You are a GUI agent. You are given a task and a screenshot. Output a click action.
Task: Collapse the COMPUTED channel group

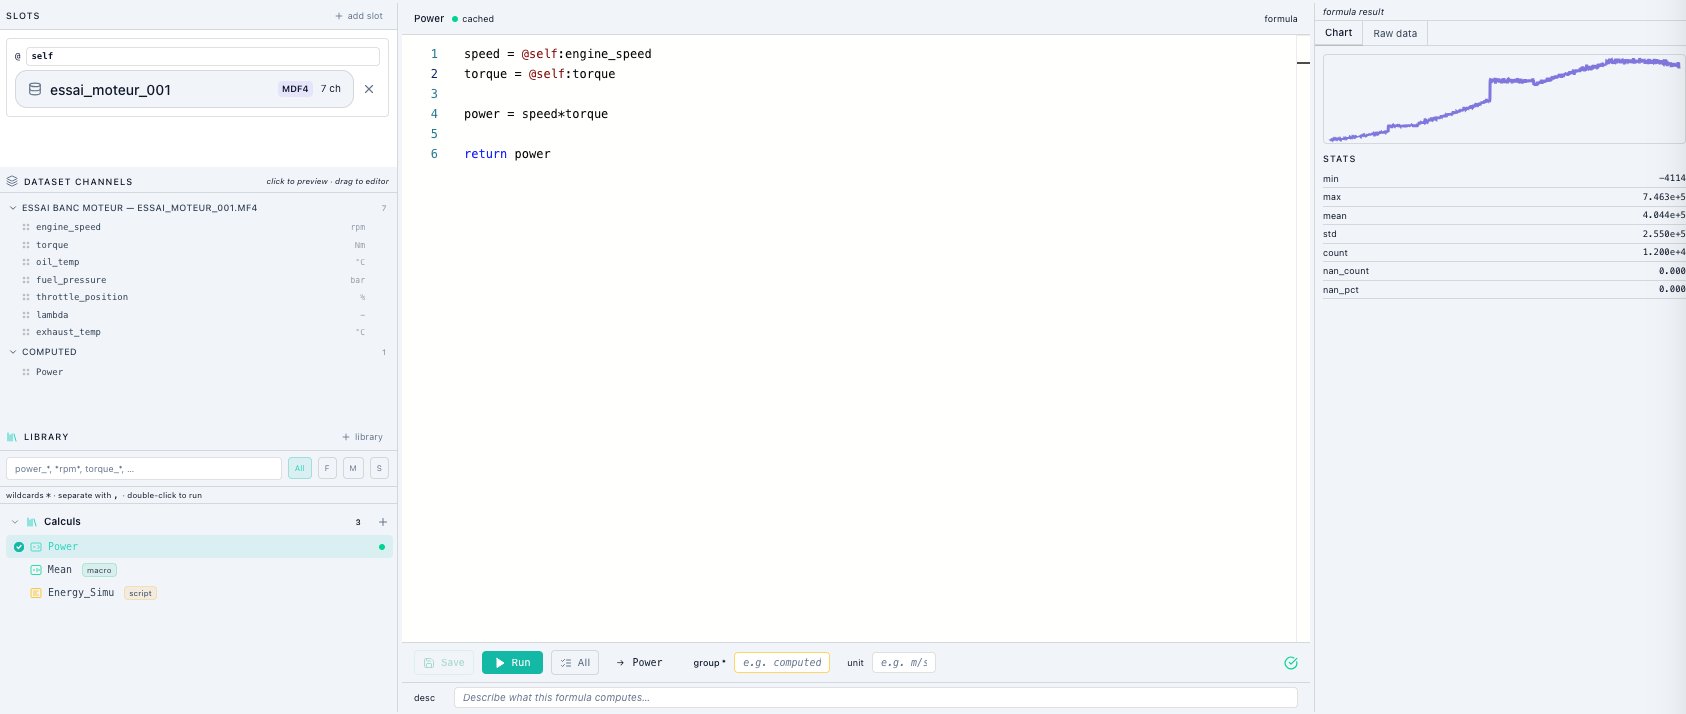13,352
